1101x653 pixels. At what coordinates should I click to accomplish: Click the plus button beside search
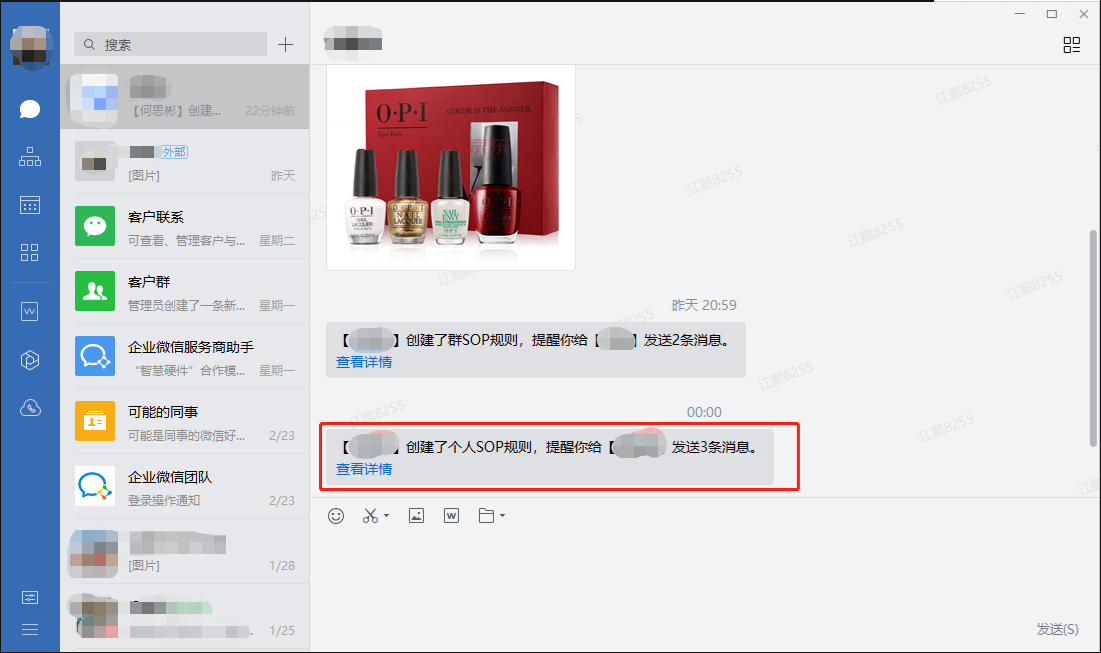pyautogui.click(x=285, y=45)
